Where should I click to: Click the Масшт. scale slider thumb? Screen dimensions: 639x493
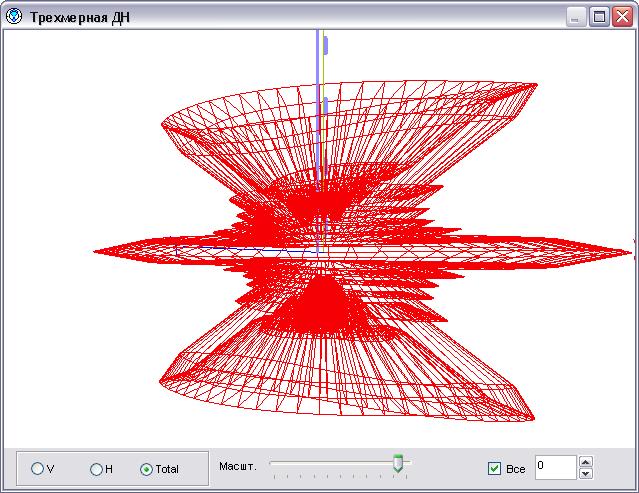398,463
